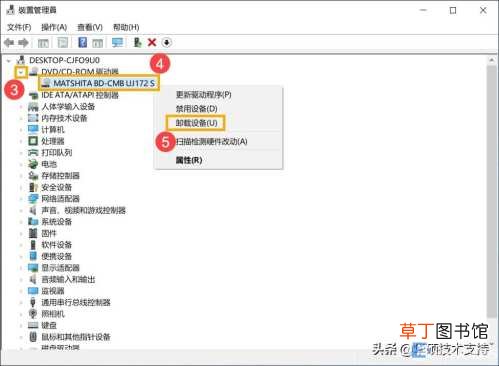
Task: Click the down-arrow disable device toolbar icon
Action: point(167,42)
